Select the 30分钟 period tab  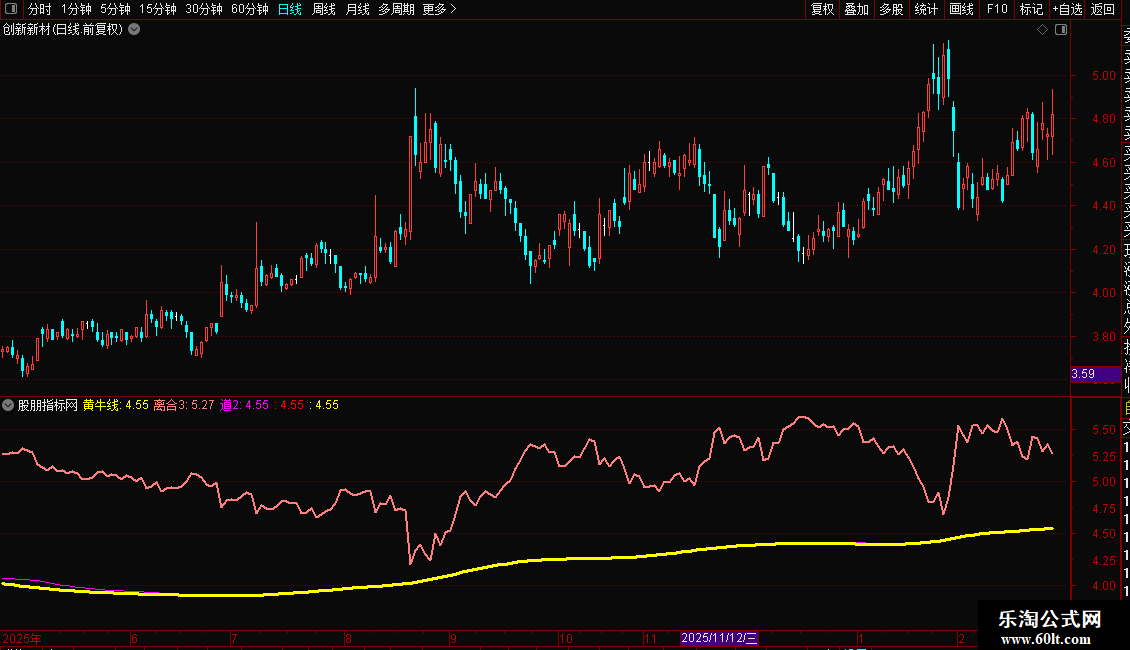[x=204, y=9]
